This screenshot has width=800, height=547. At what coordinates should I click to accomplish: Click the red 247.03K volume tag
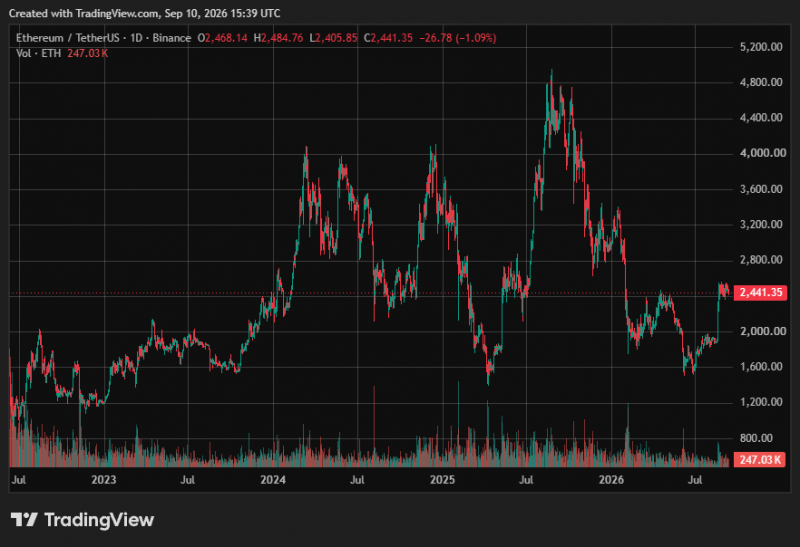pos(760,460)
